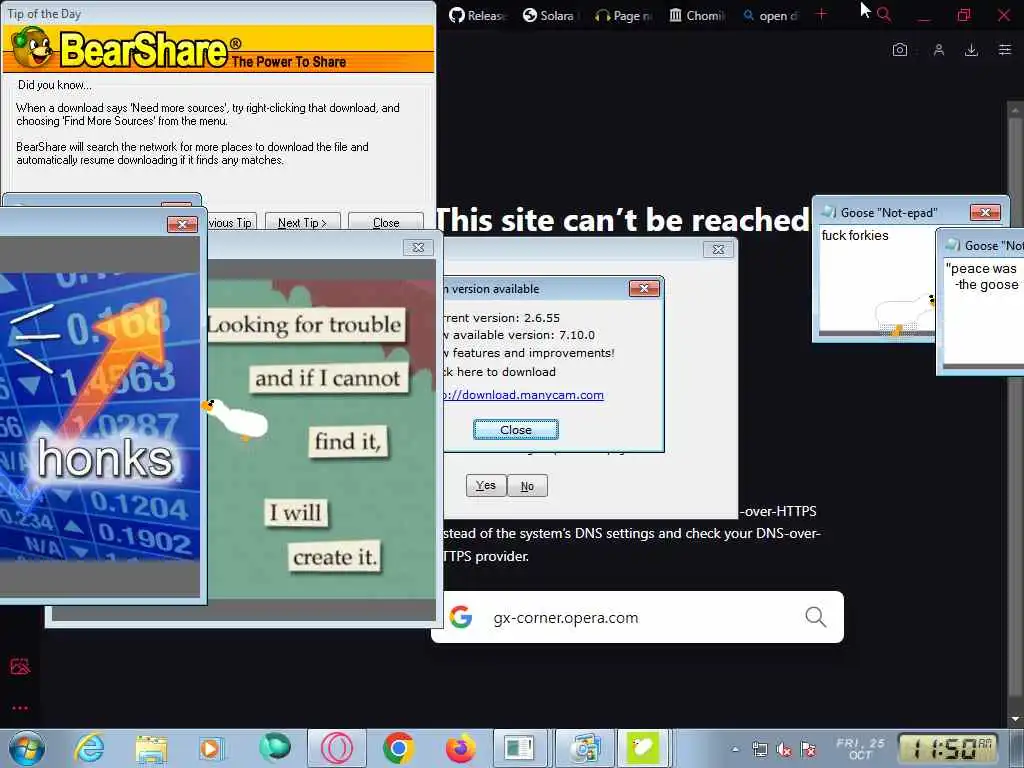This screenshot has height=768, width=1024.
Task: Click 'This site can't be reached' heading
Action: point(622,219)
